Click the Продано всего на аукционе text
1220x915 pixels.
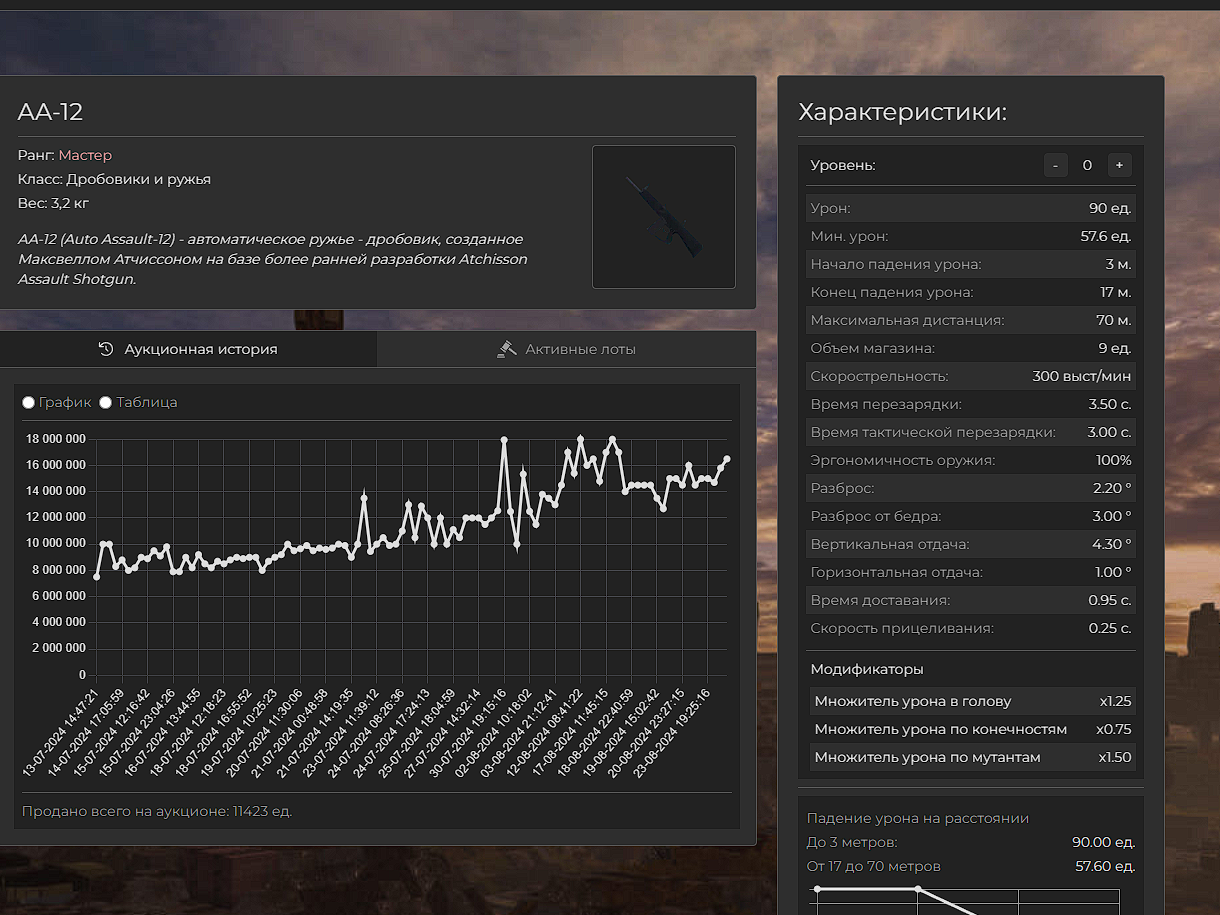157,811
